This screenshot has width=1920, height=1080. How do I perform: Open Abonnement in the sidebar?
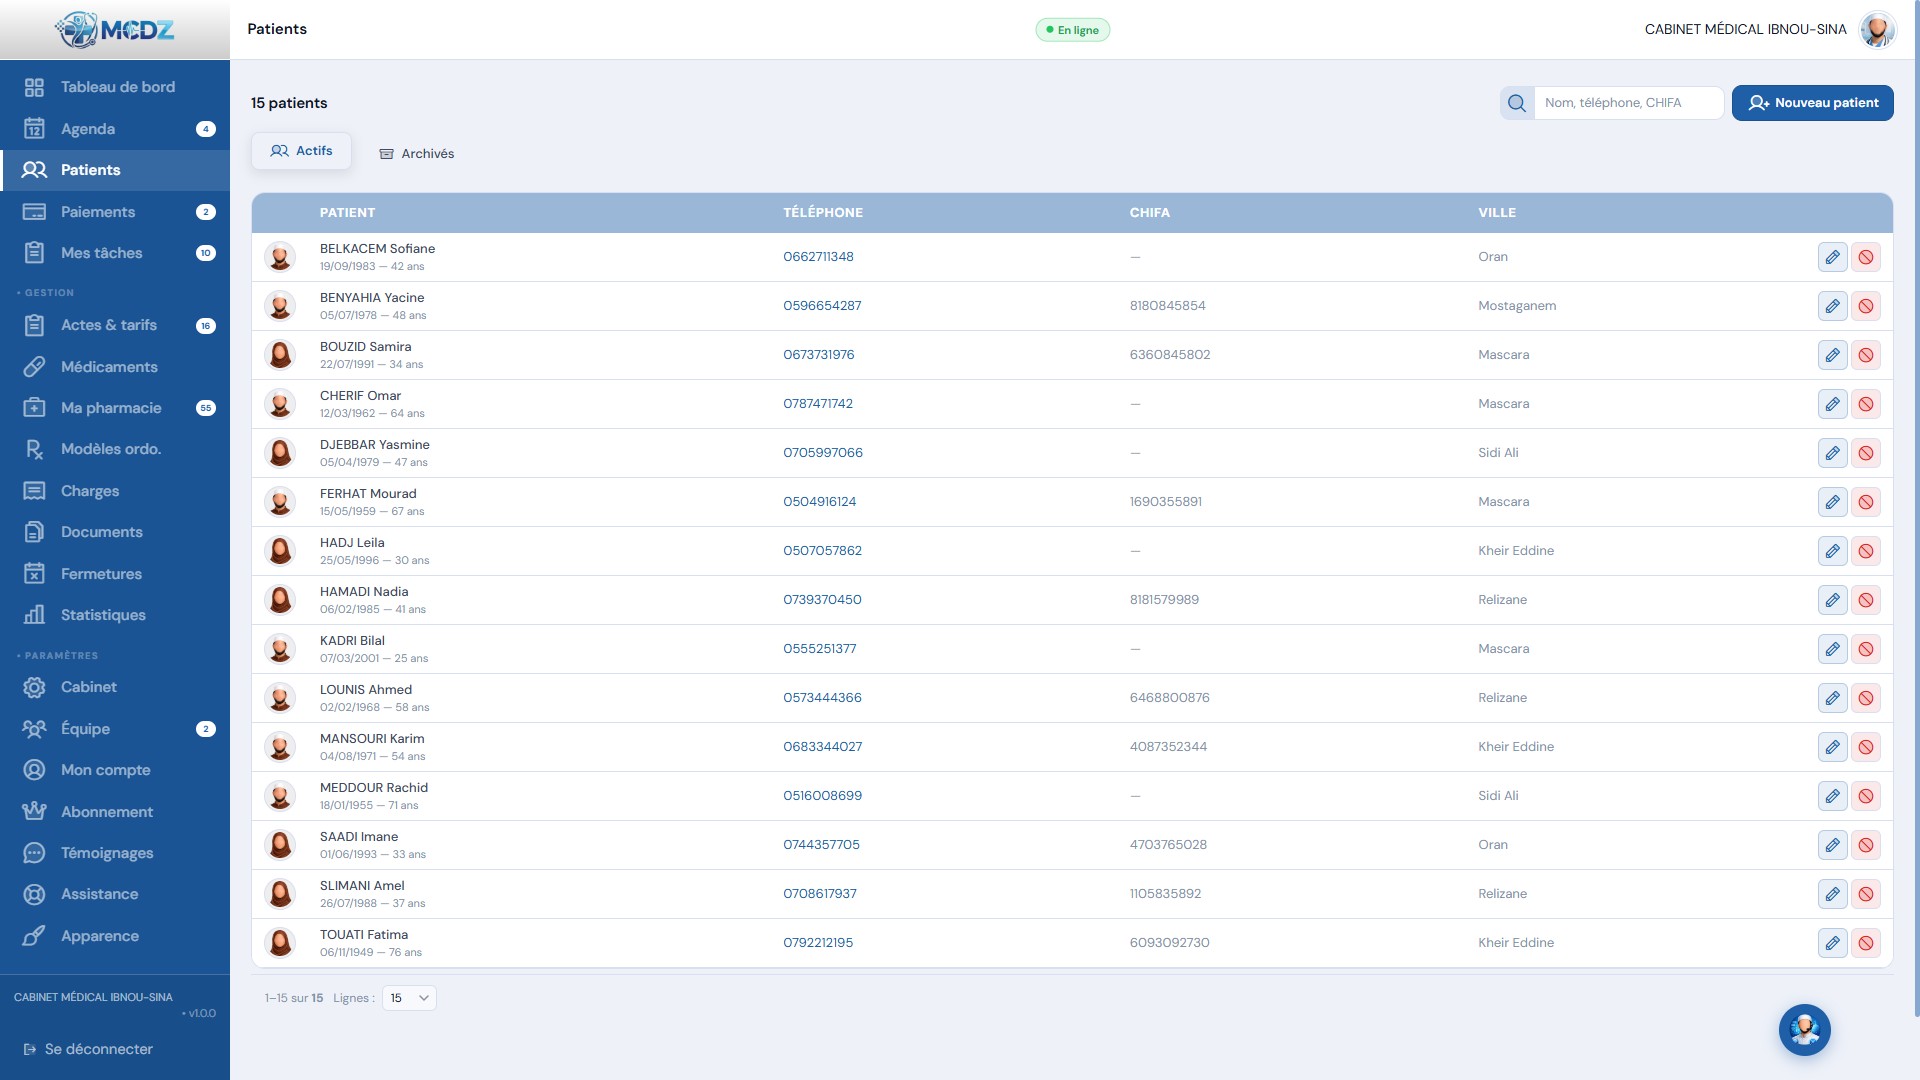(115, 812)
